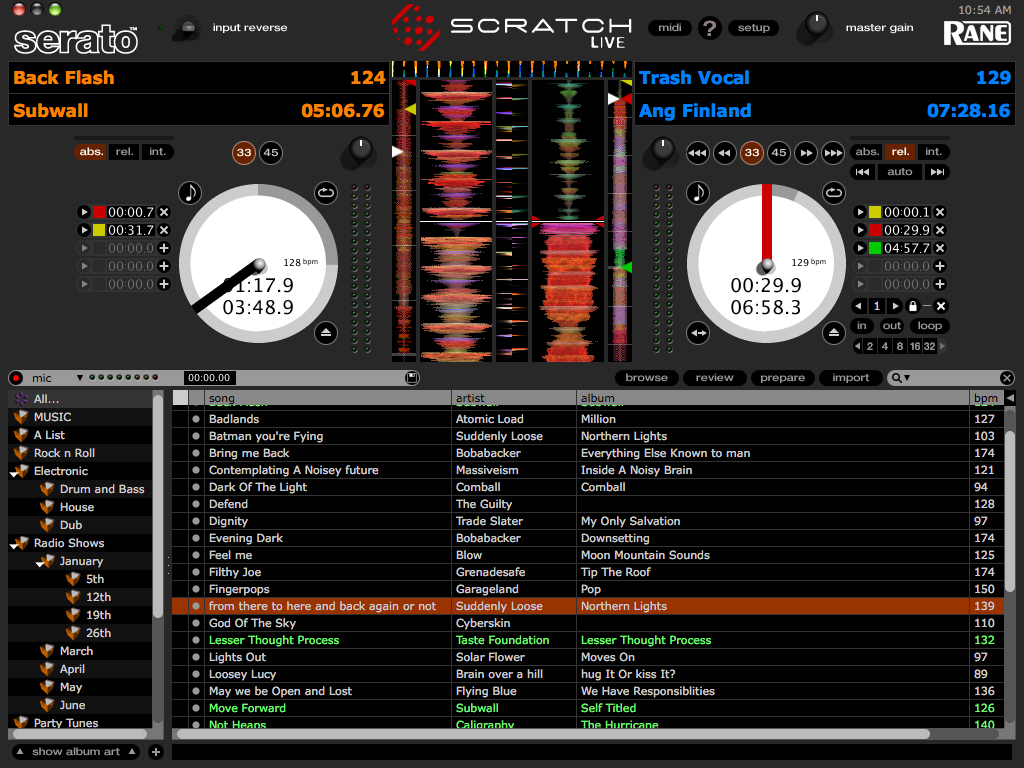Adjust the left deck gain knob
The image size is (1024, 768).
point(359,150)
